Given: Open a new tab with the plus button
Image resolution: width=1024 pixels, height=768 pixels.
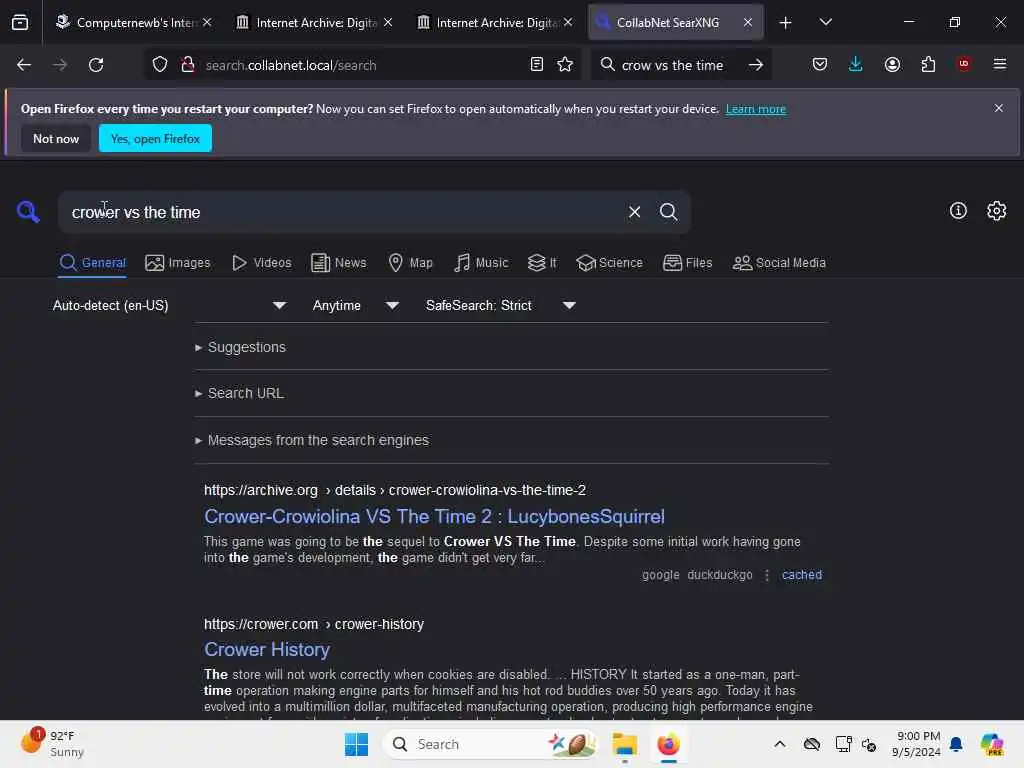Looking at the screenshot, I should 786,23.
